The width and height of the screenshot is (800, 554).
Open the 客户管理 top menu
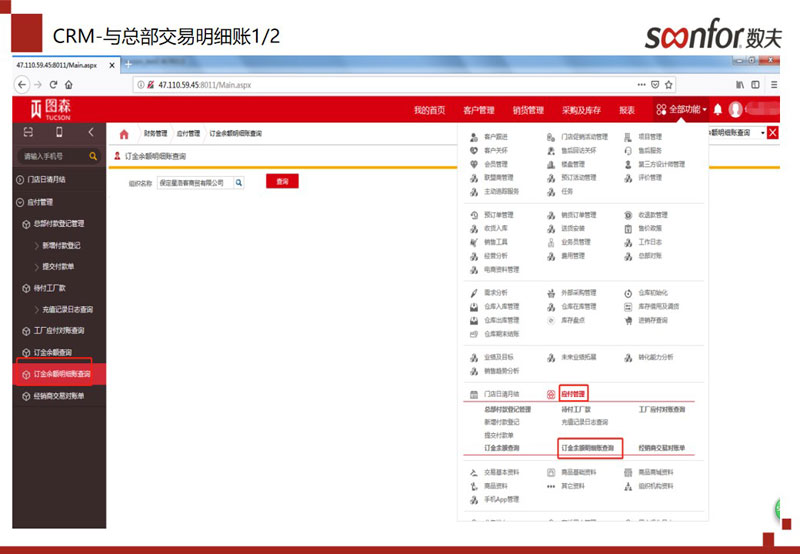(x=479, y=110)
